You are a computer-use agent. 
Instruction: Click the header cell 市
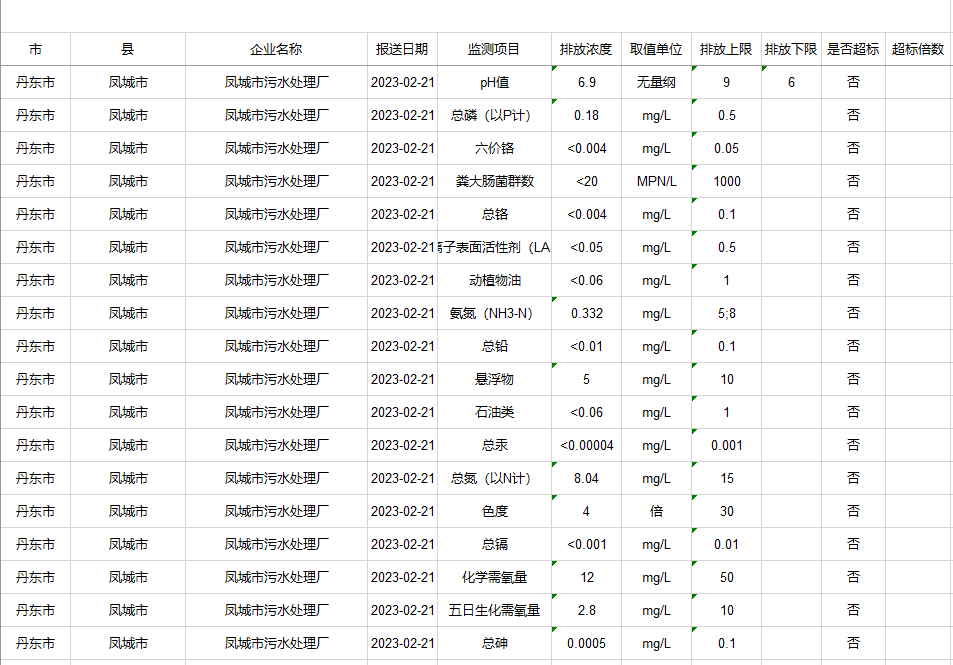[35, 49]
